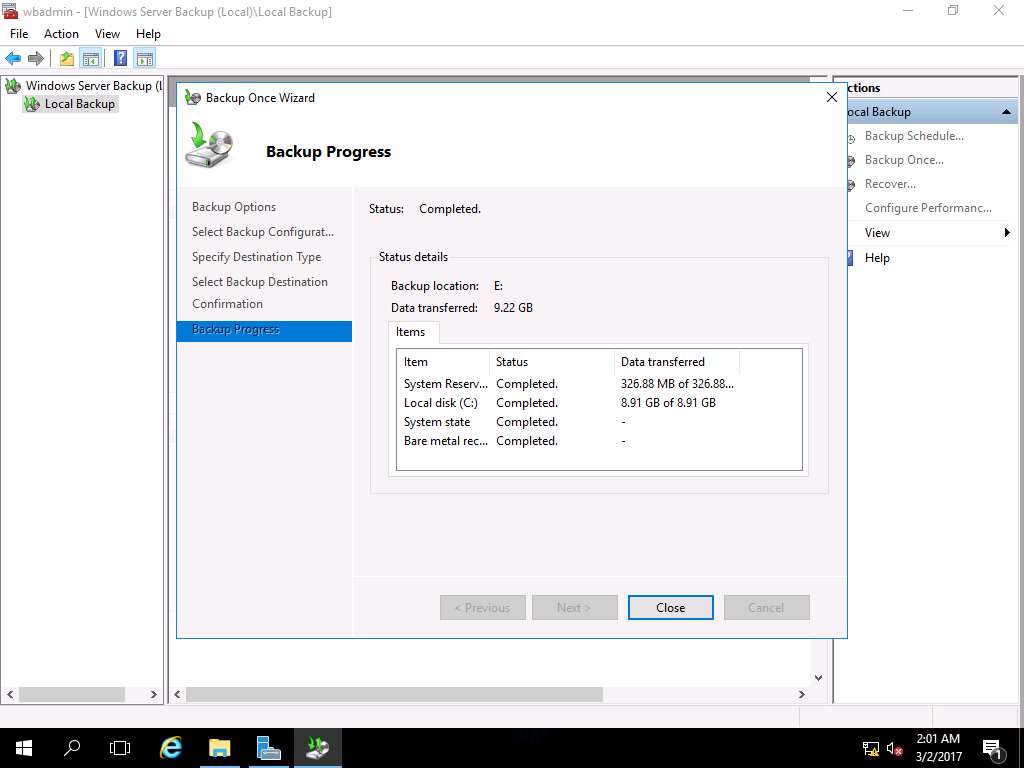Click the Up one level folder icon
The height and width of the screenshot is (768, 1024).
pos(67,59)
